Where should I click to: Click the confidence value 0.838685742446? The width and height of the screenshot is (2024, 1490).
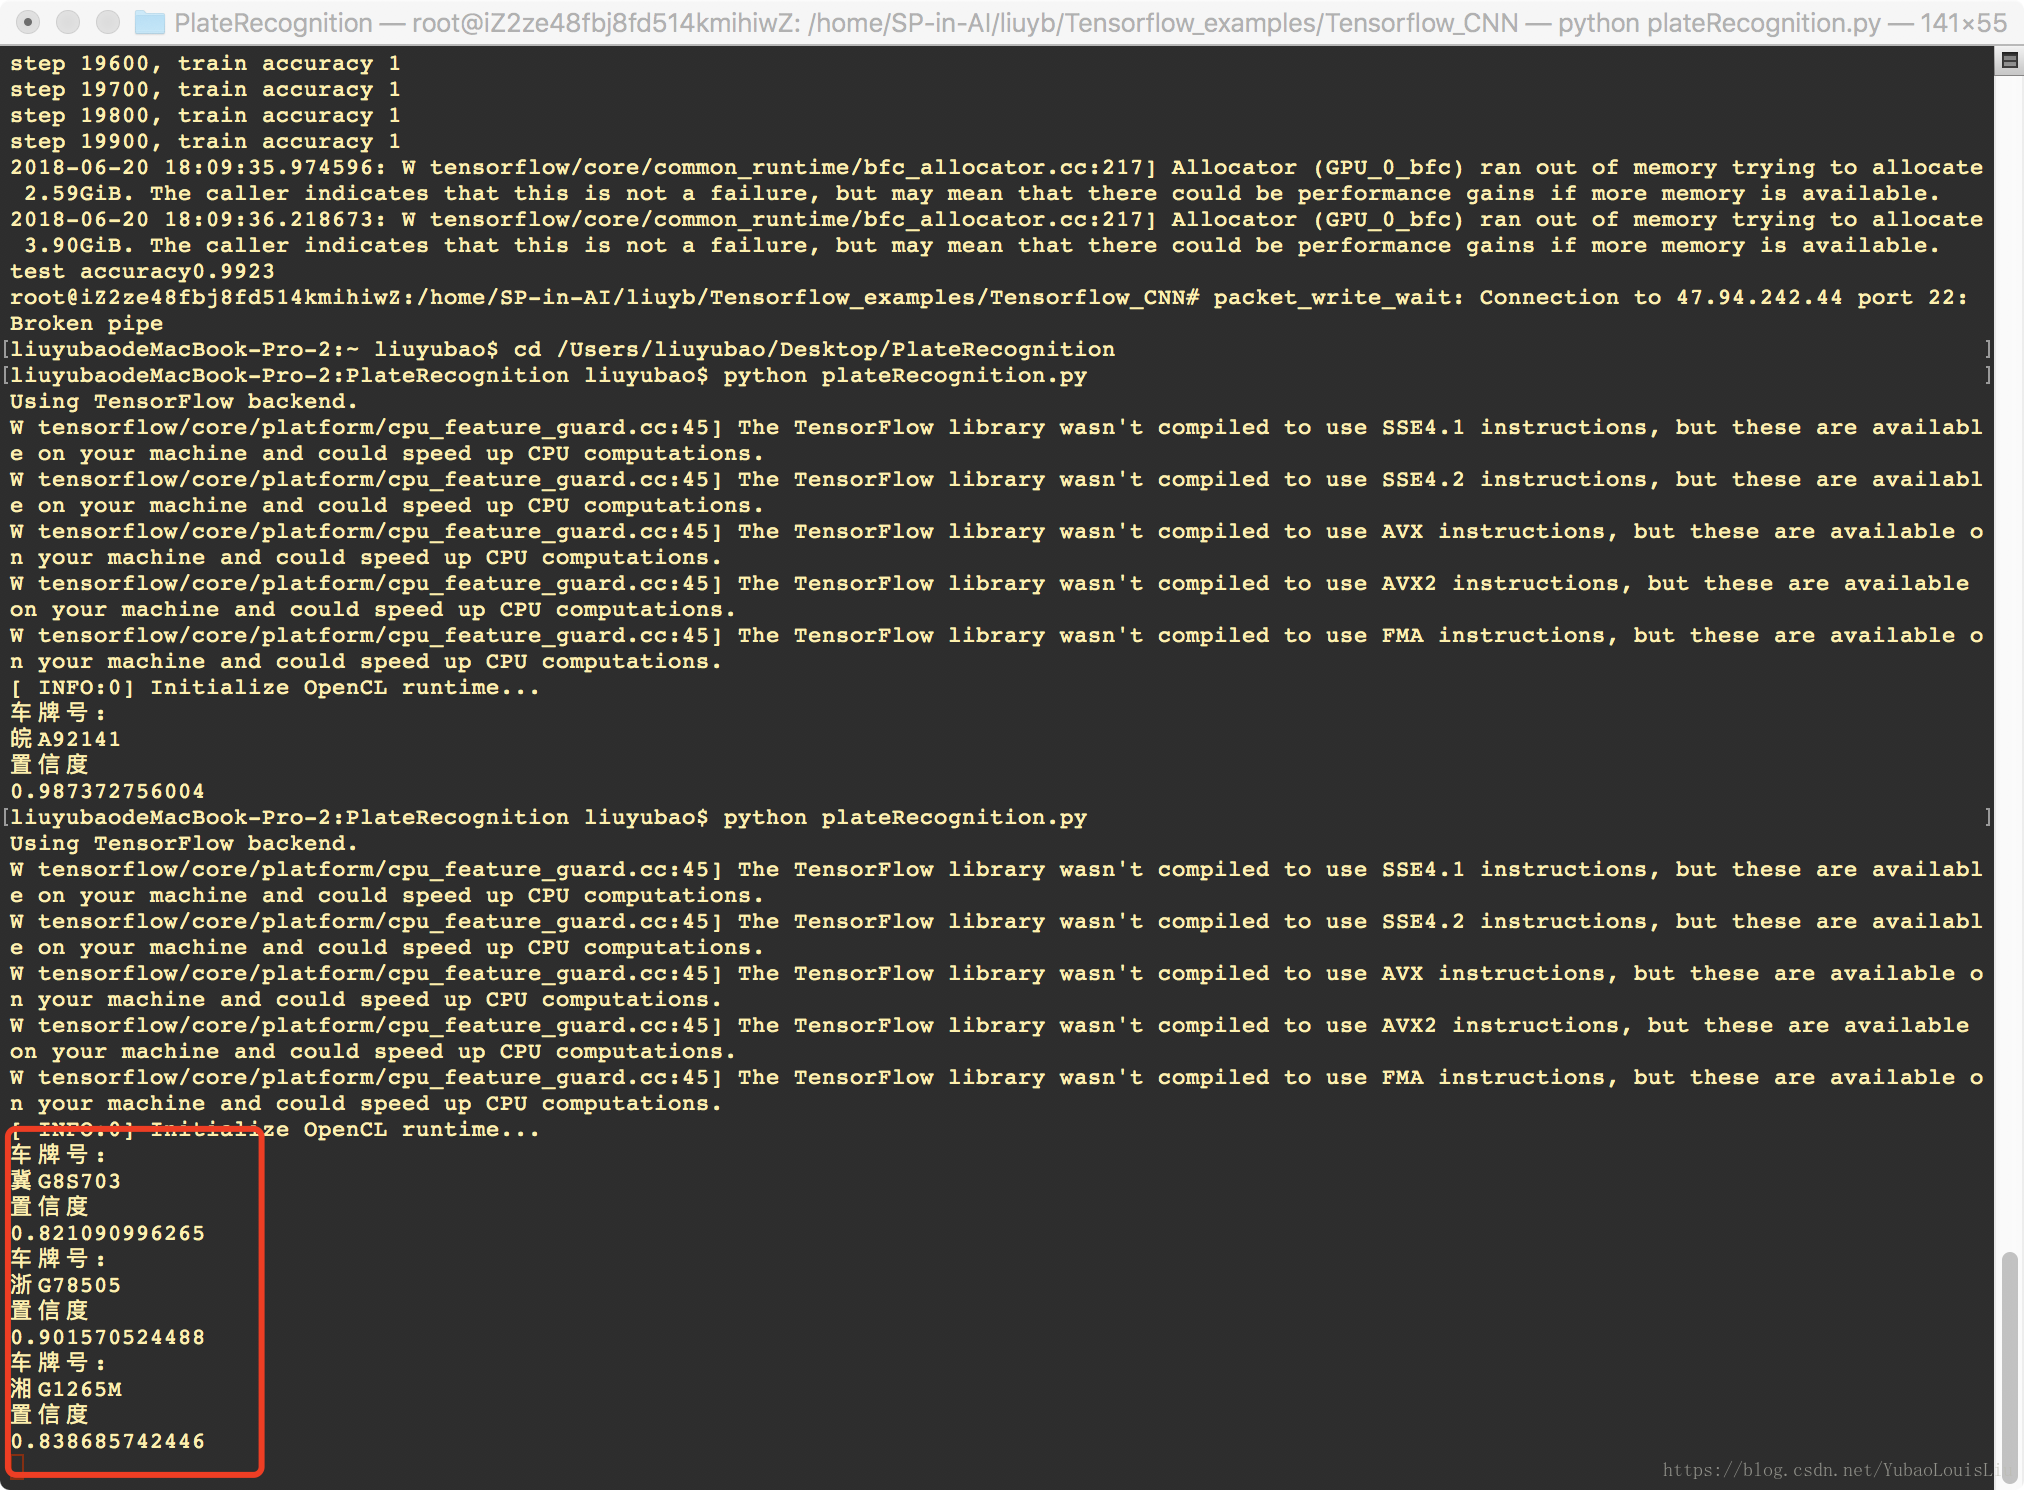[107, 1441]
